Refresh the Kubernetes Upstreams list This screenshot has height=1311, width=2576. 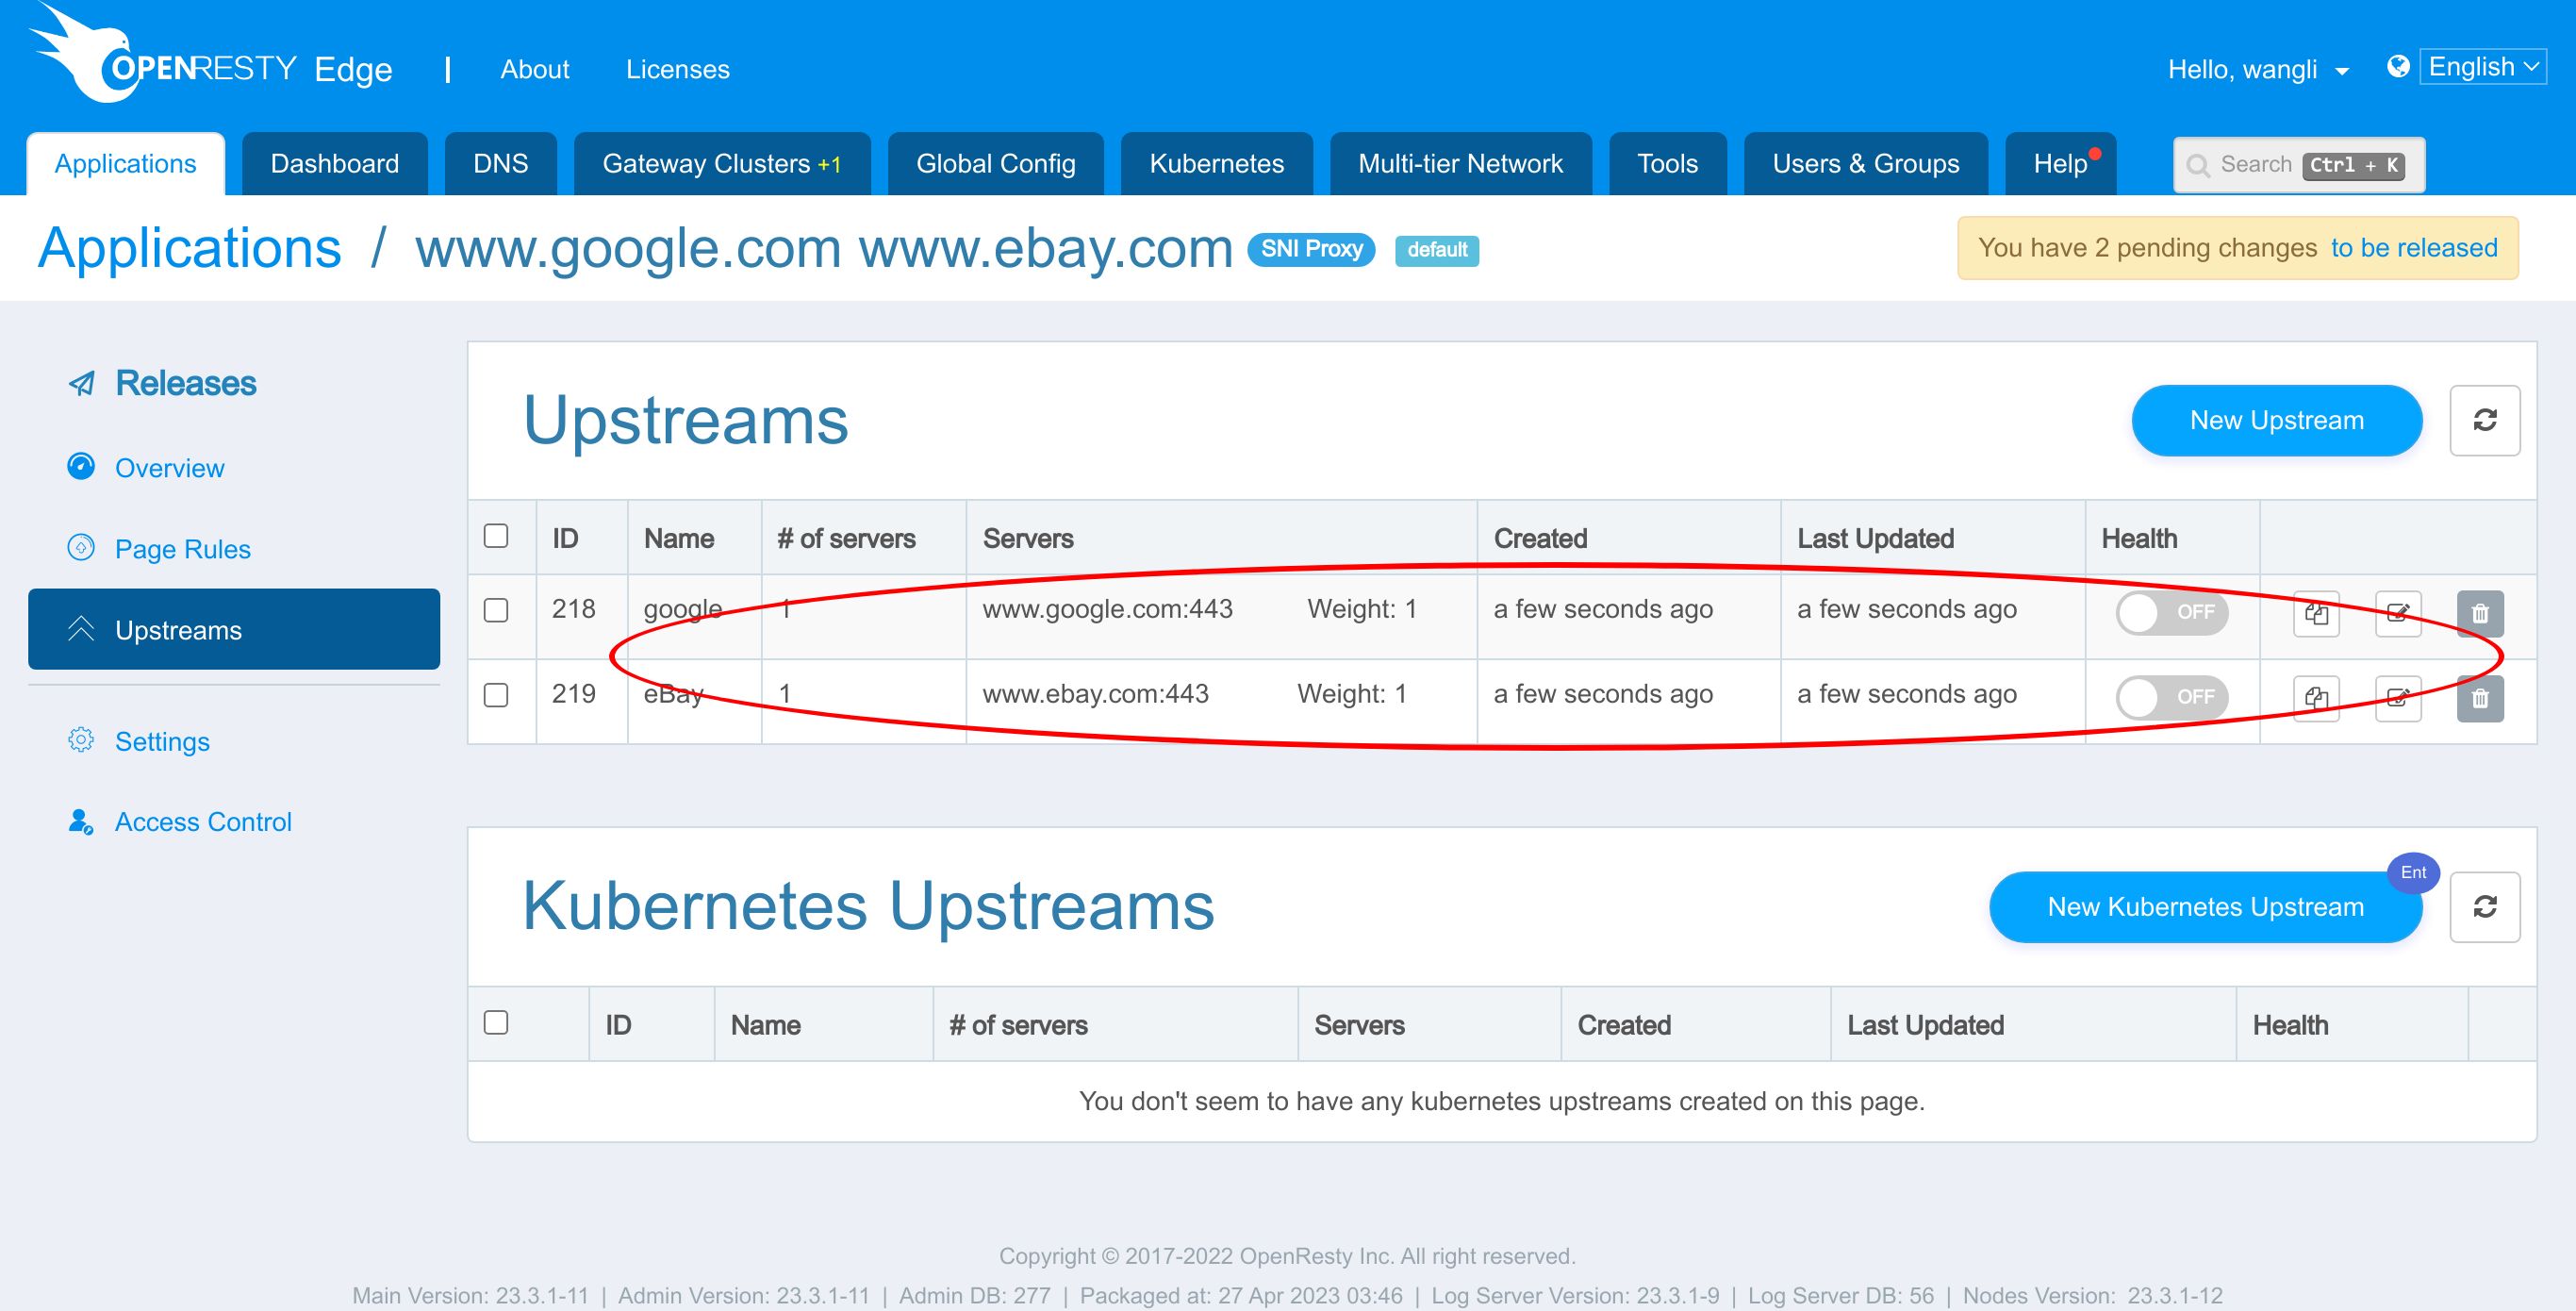point(2485,907)
